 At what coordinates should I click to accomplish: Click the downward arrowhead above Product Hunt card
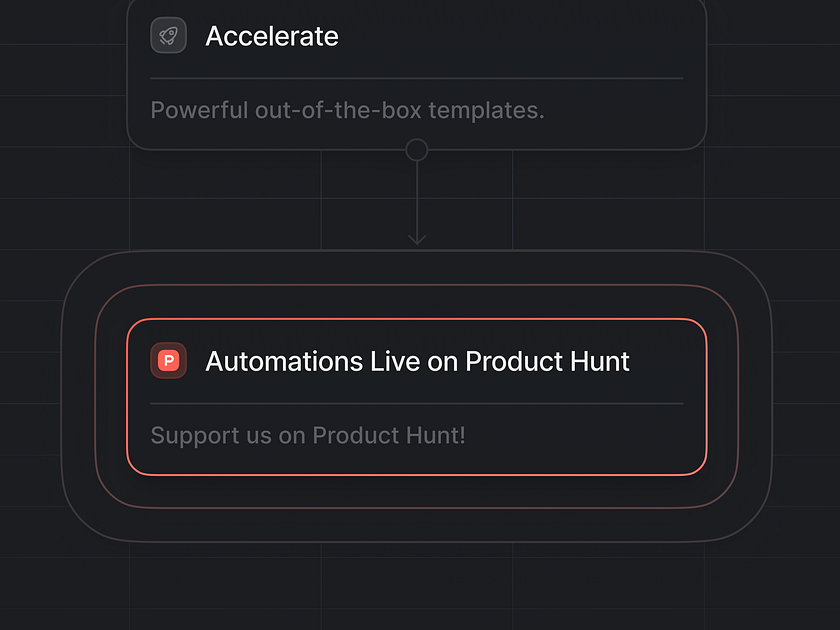click(417, 239)
